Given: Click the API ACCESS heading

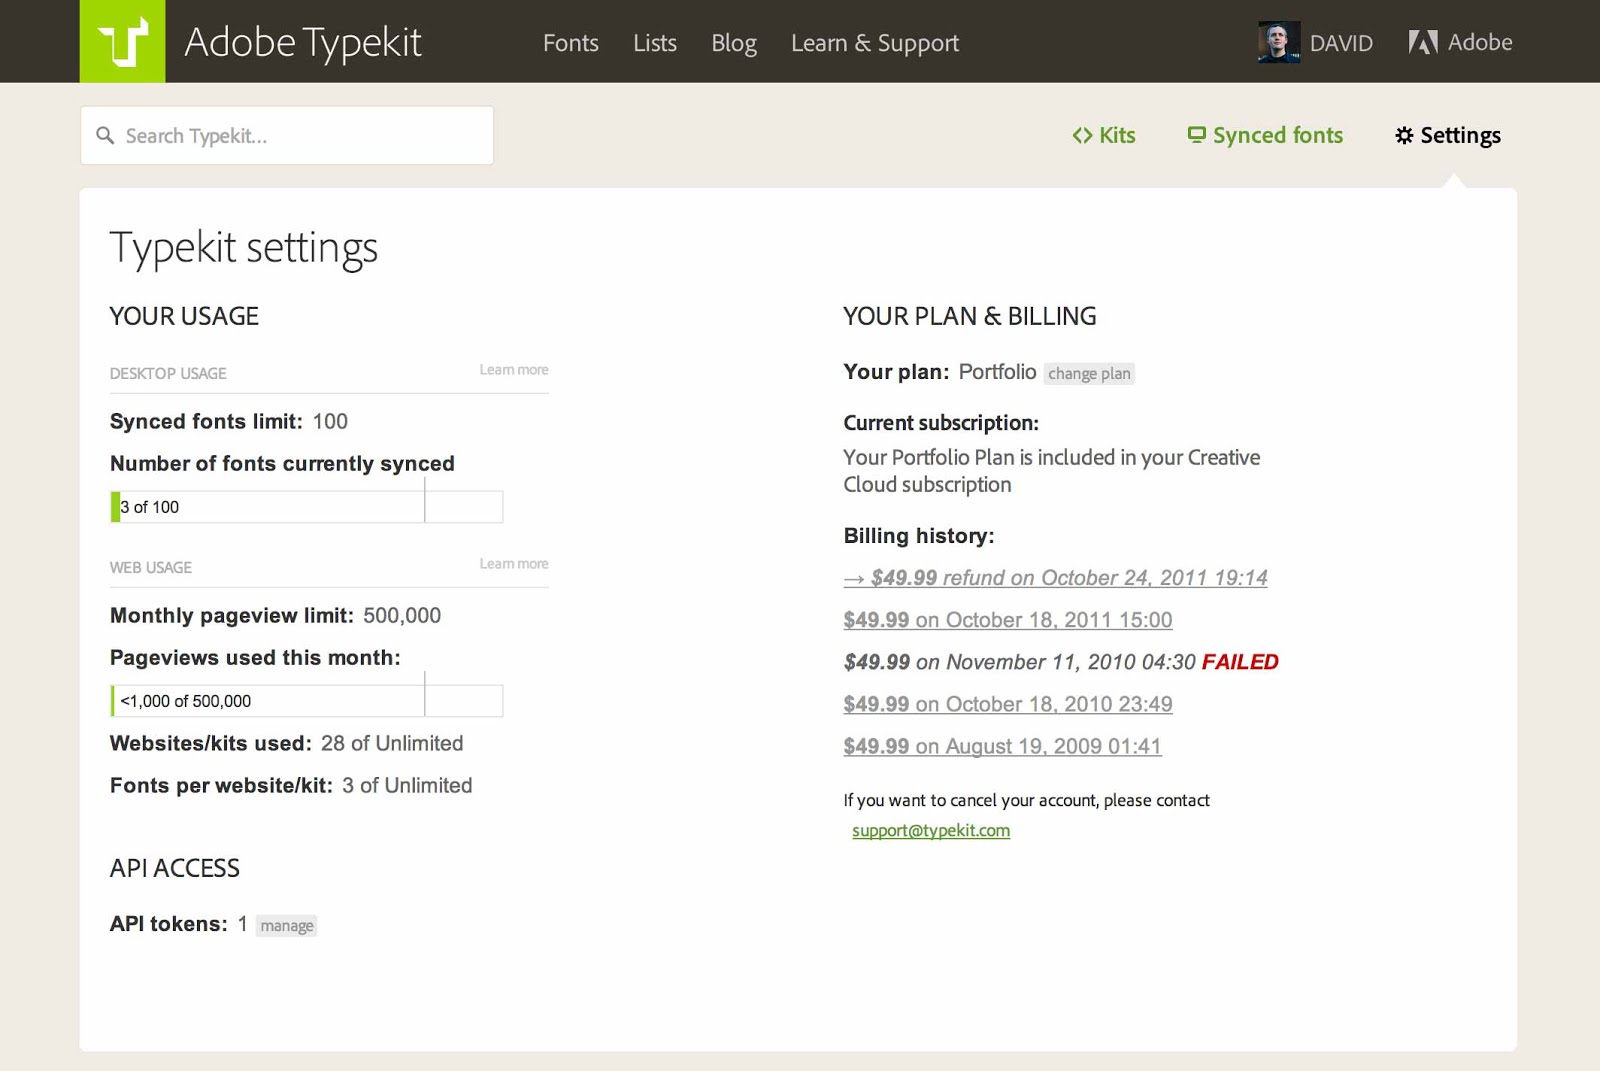Looking at the screenshot, I should point(175,868).
